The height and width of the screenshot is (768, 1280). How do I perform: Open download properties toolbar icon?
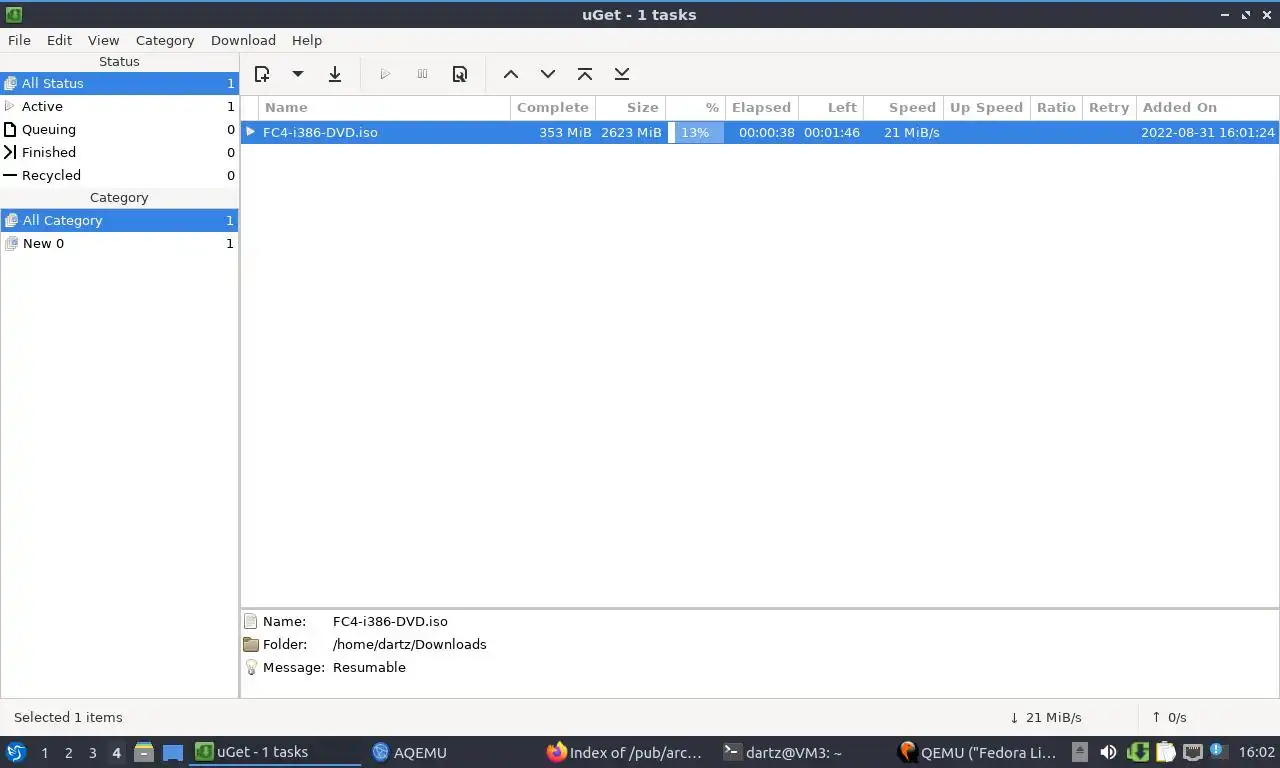point(460,74)
